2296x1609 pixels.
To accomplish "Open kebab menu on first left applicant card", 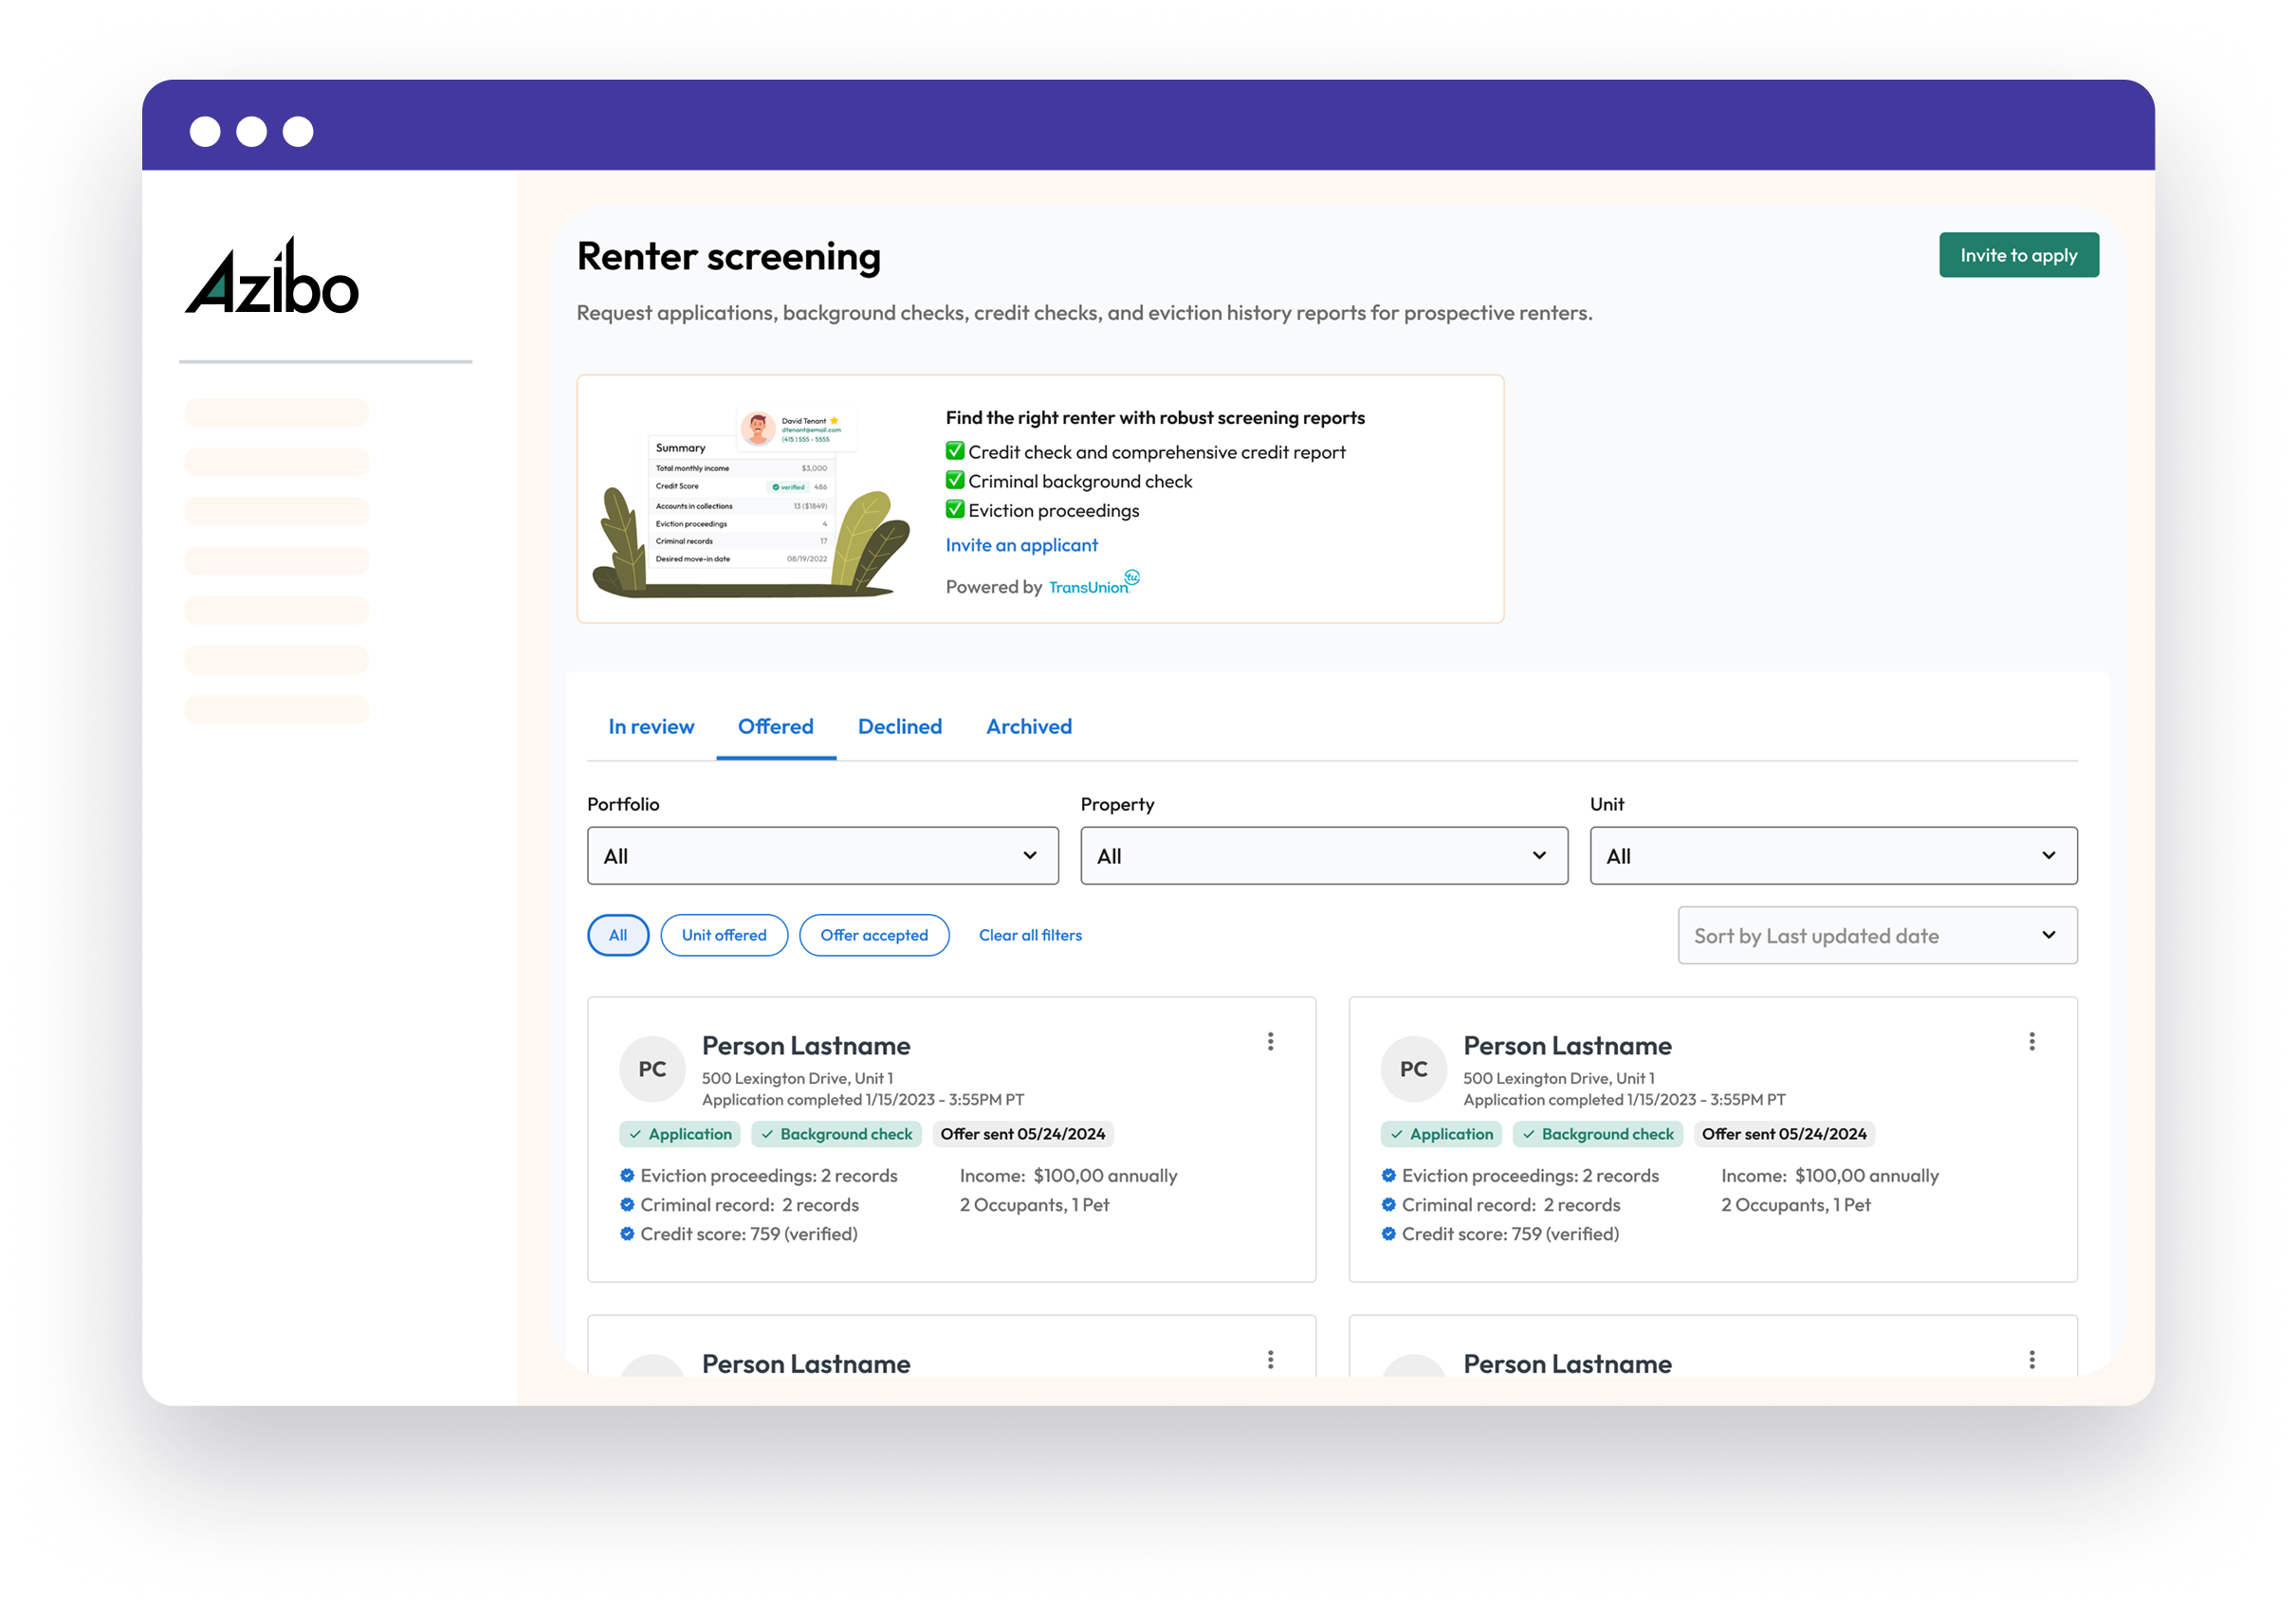I will (1270, 1041).
